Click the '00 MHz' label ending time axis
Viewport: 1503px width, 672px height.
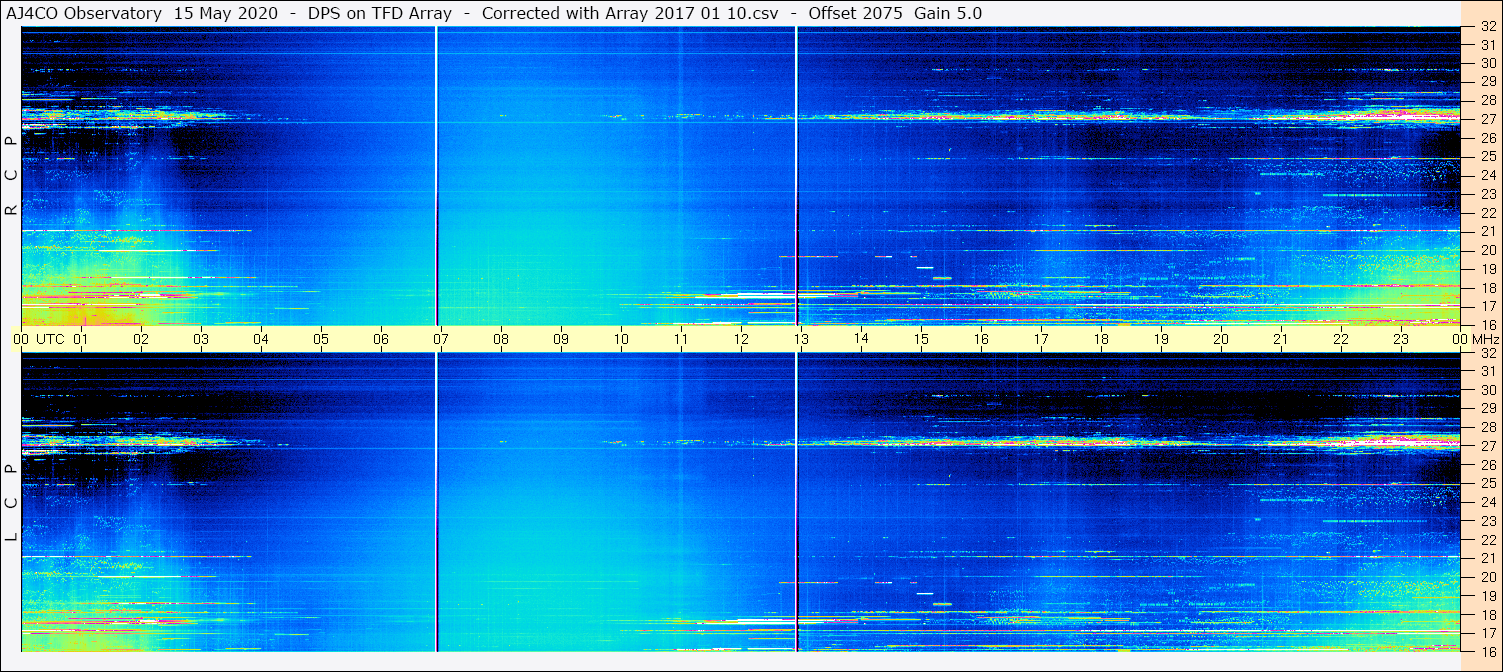point(1474,339)
